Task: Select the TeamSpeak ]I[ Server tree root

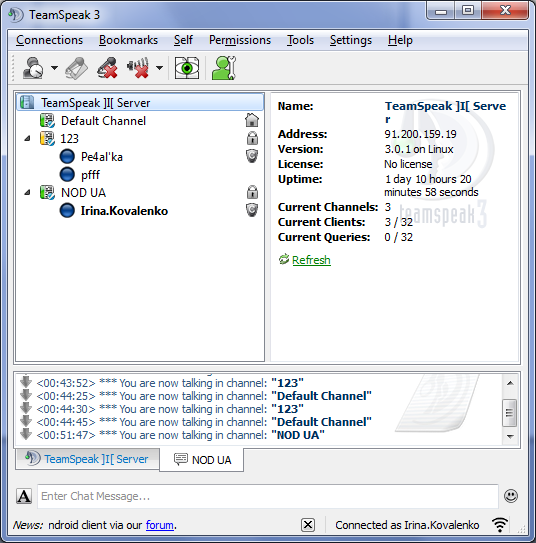Action: point(140,103)
